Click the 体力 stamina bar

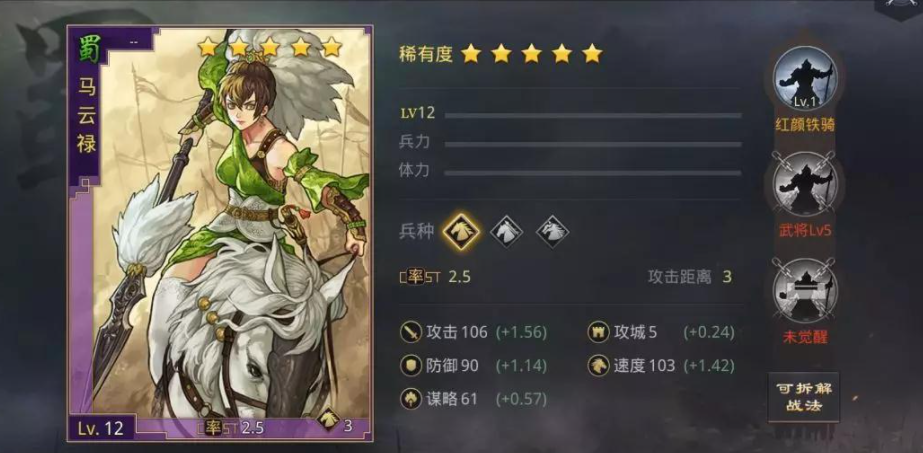point(593,173)
